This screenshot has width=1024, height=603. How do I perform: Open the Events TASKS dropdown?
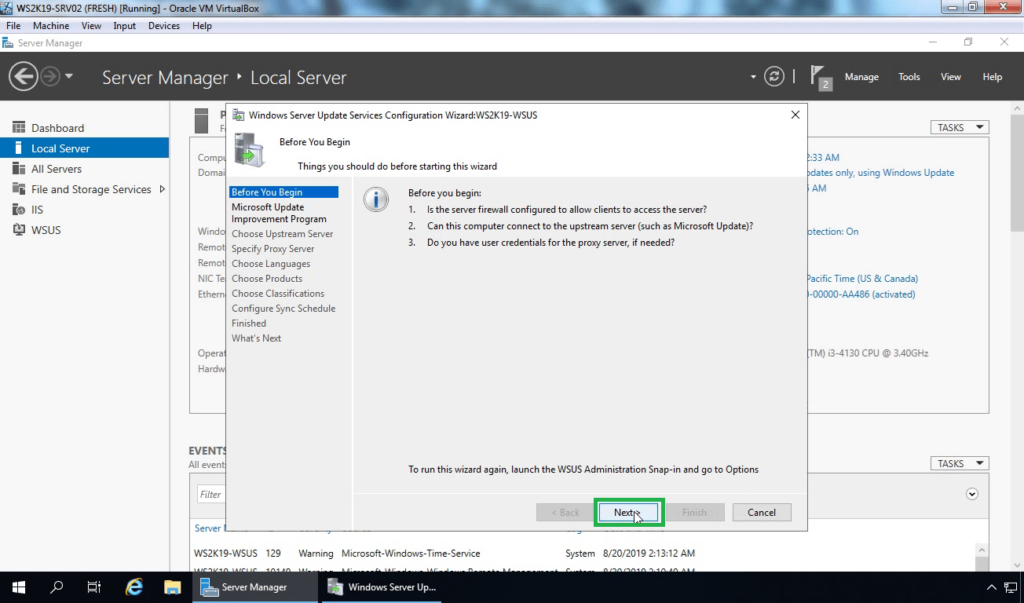coord(959,463)
